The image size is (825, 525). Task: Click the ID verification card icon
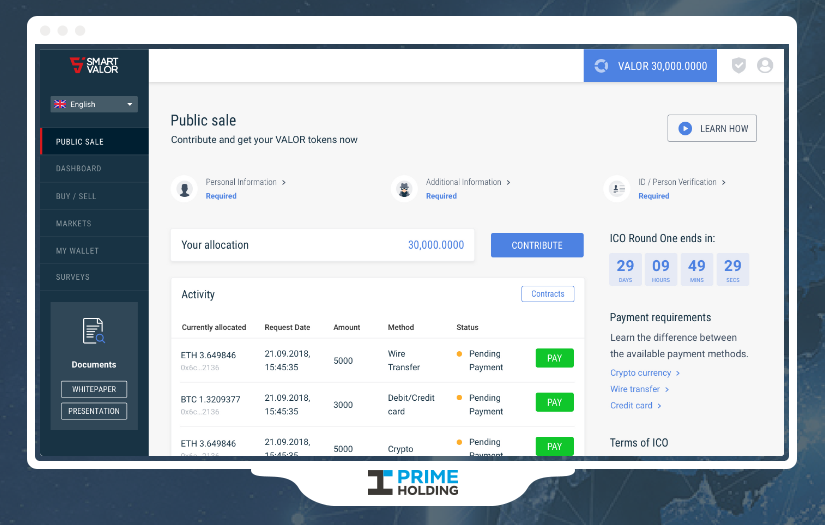(617, 188)
